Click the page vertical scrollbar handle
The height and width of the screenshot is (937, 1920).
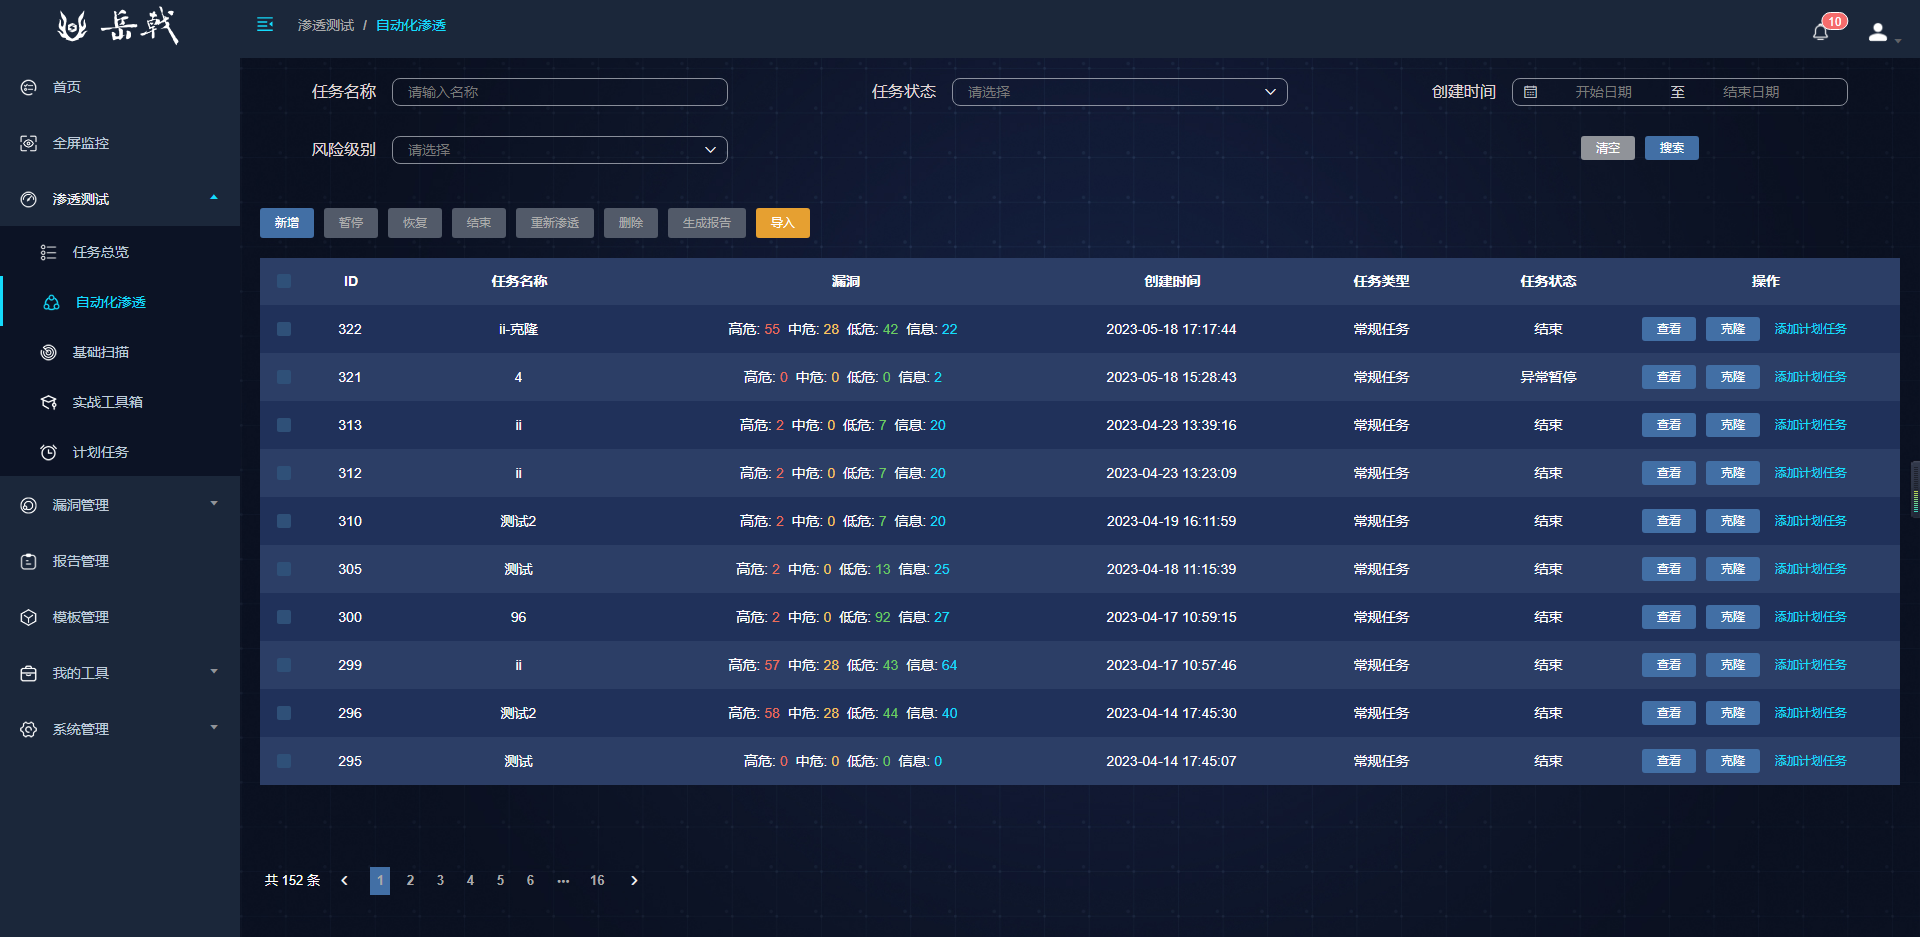click(x=1914, y=488)
